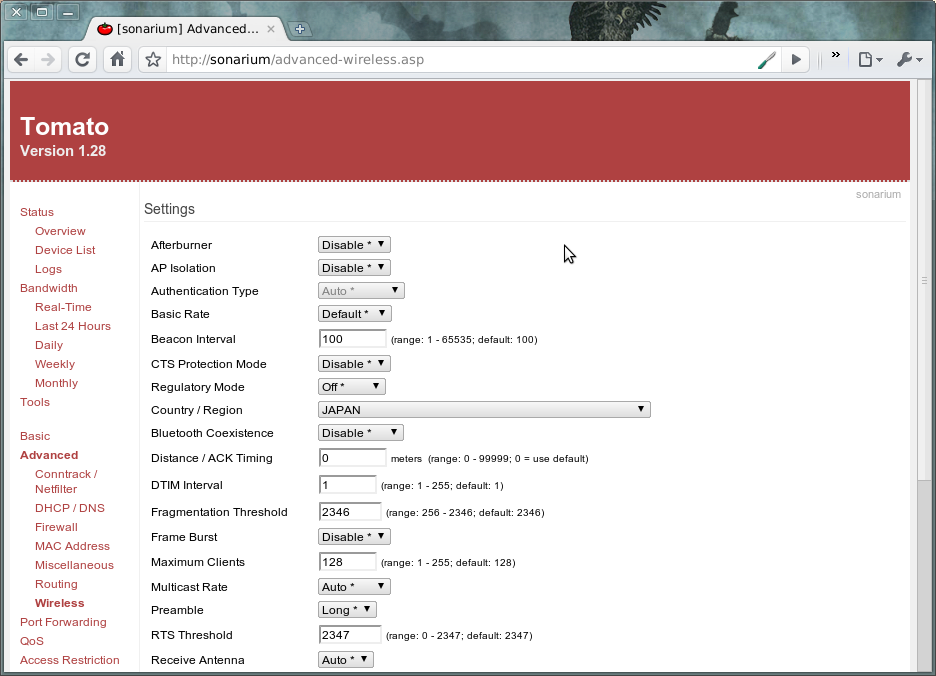
Task: Click the Maximum Clients input field
Action: click(x=347, y=562)
